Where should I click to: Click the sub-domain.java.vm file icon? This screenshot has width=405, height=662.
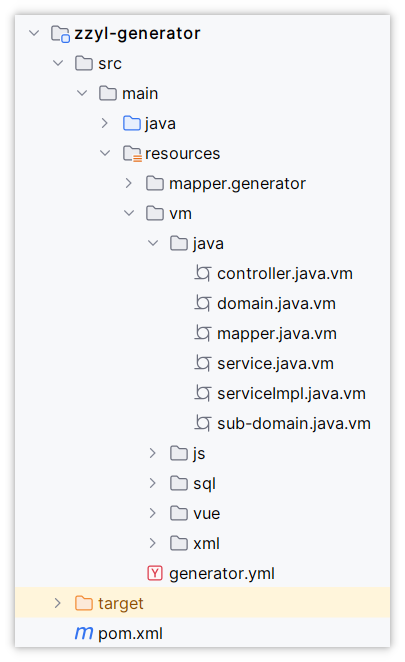[203, 423]
